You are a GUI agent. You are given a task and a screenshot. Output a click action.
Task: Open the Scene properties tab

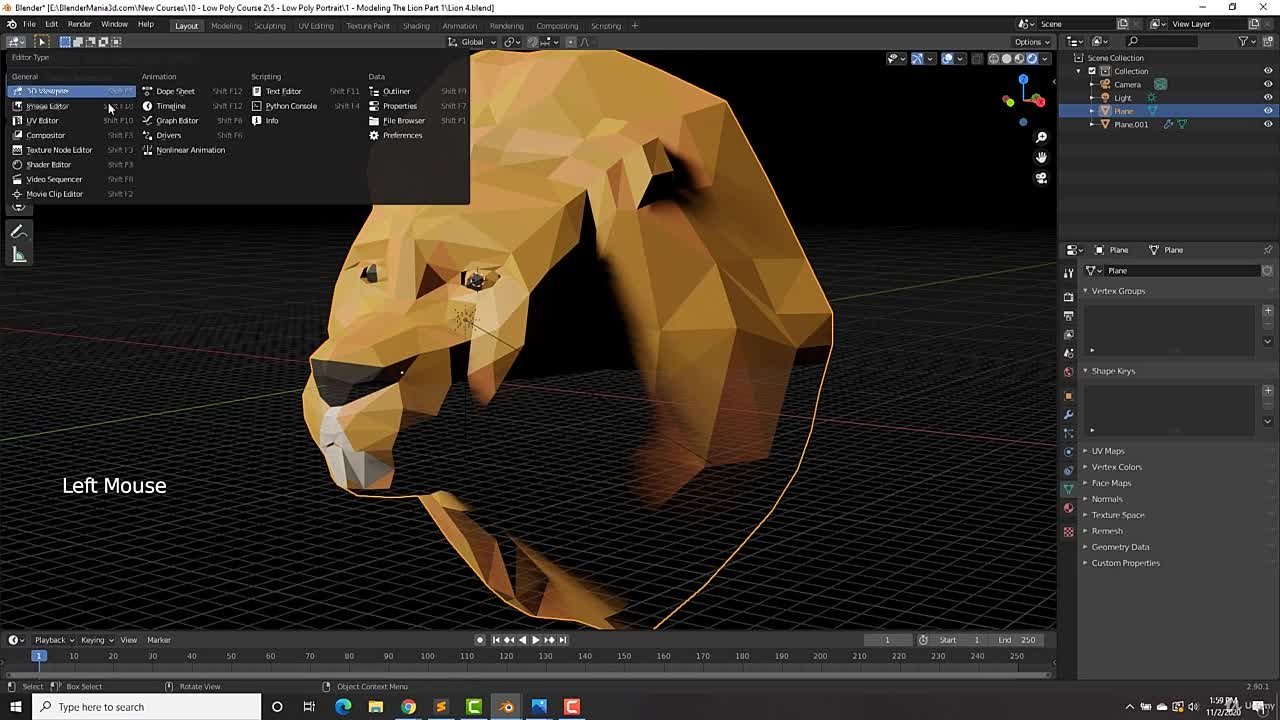coord(1068,353)
